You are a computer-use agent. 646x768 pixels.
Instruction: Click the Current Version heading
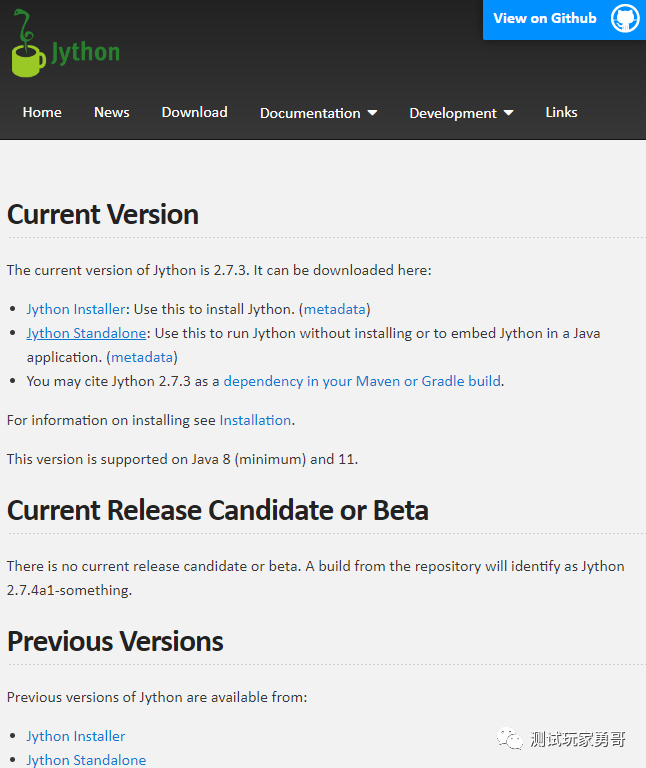tap(103, 215)
